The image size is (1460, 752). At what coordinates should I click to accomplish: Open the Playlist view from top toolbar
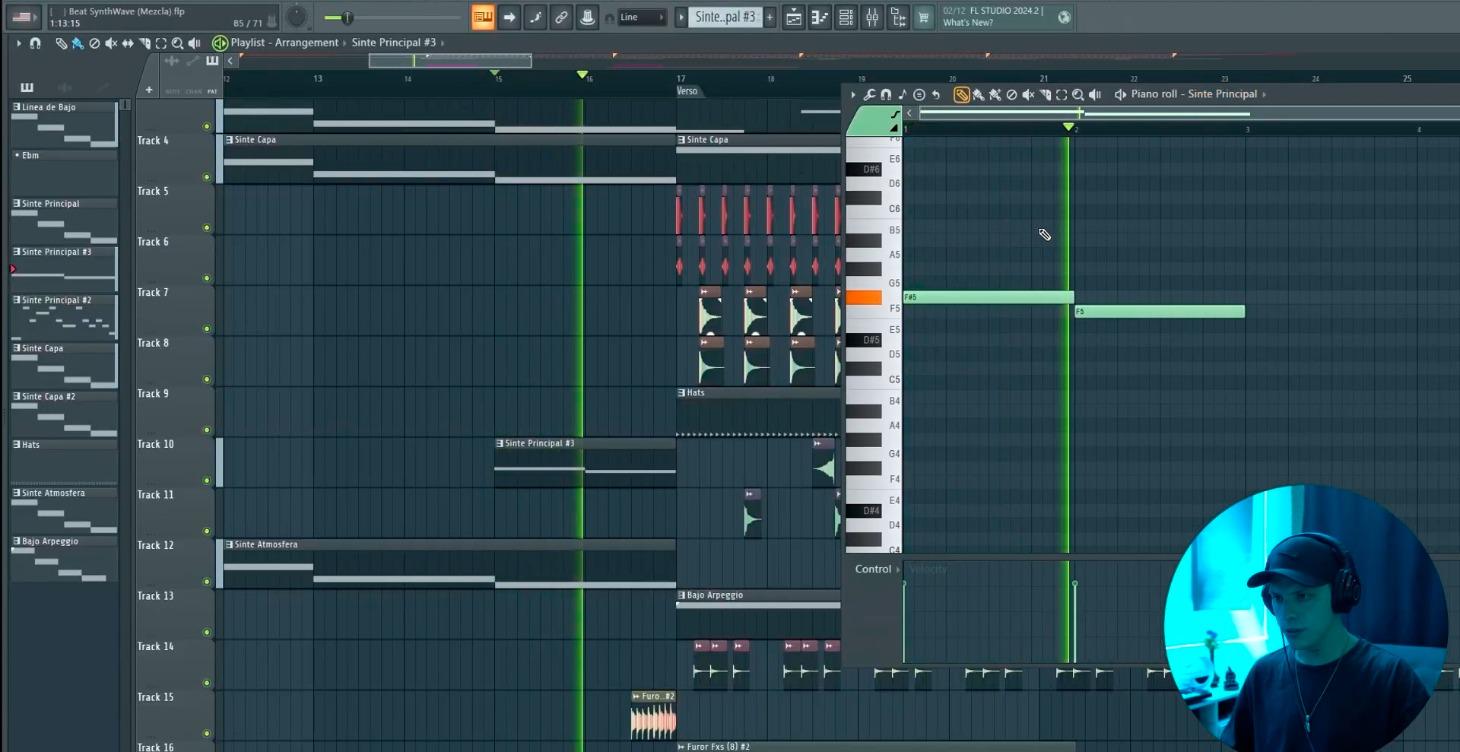tap(793, 17)
